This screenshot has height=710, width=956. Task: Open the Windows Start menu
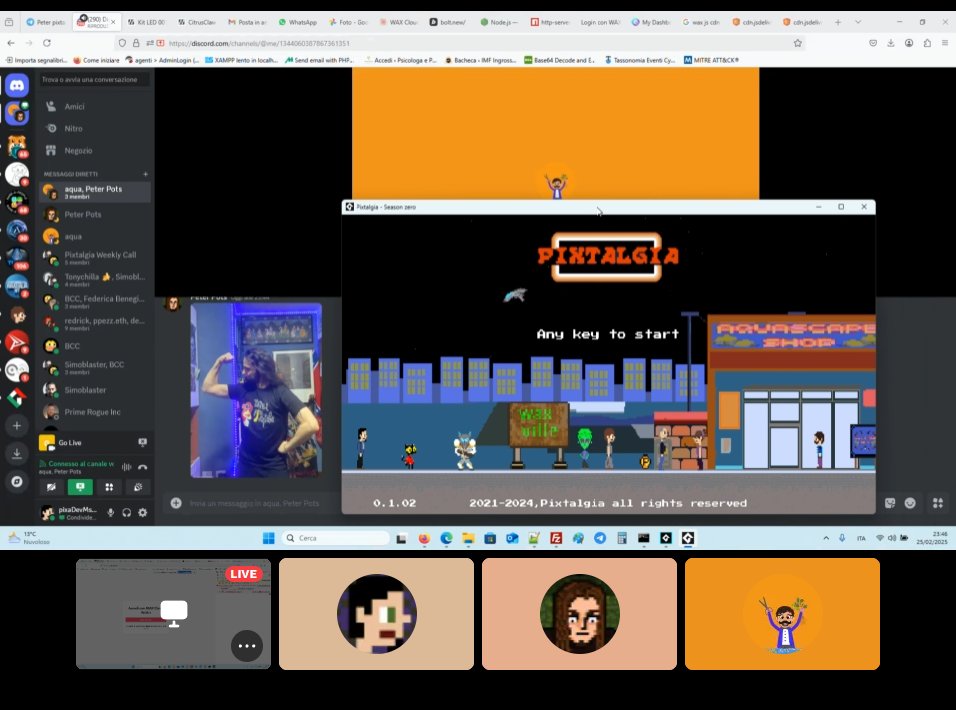point(268,538)
